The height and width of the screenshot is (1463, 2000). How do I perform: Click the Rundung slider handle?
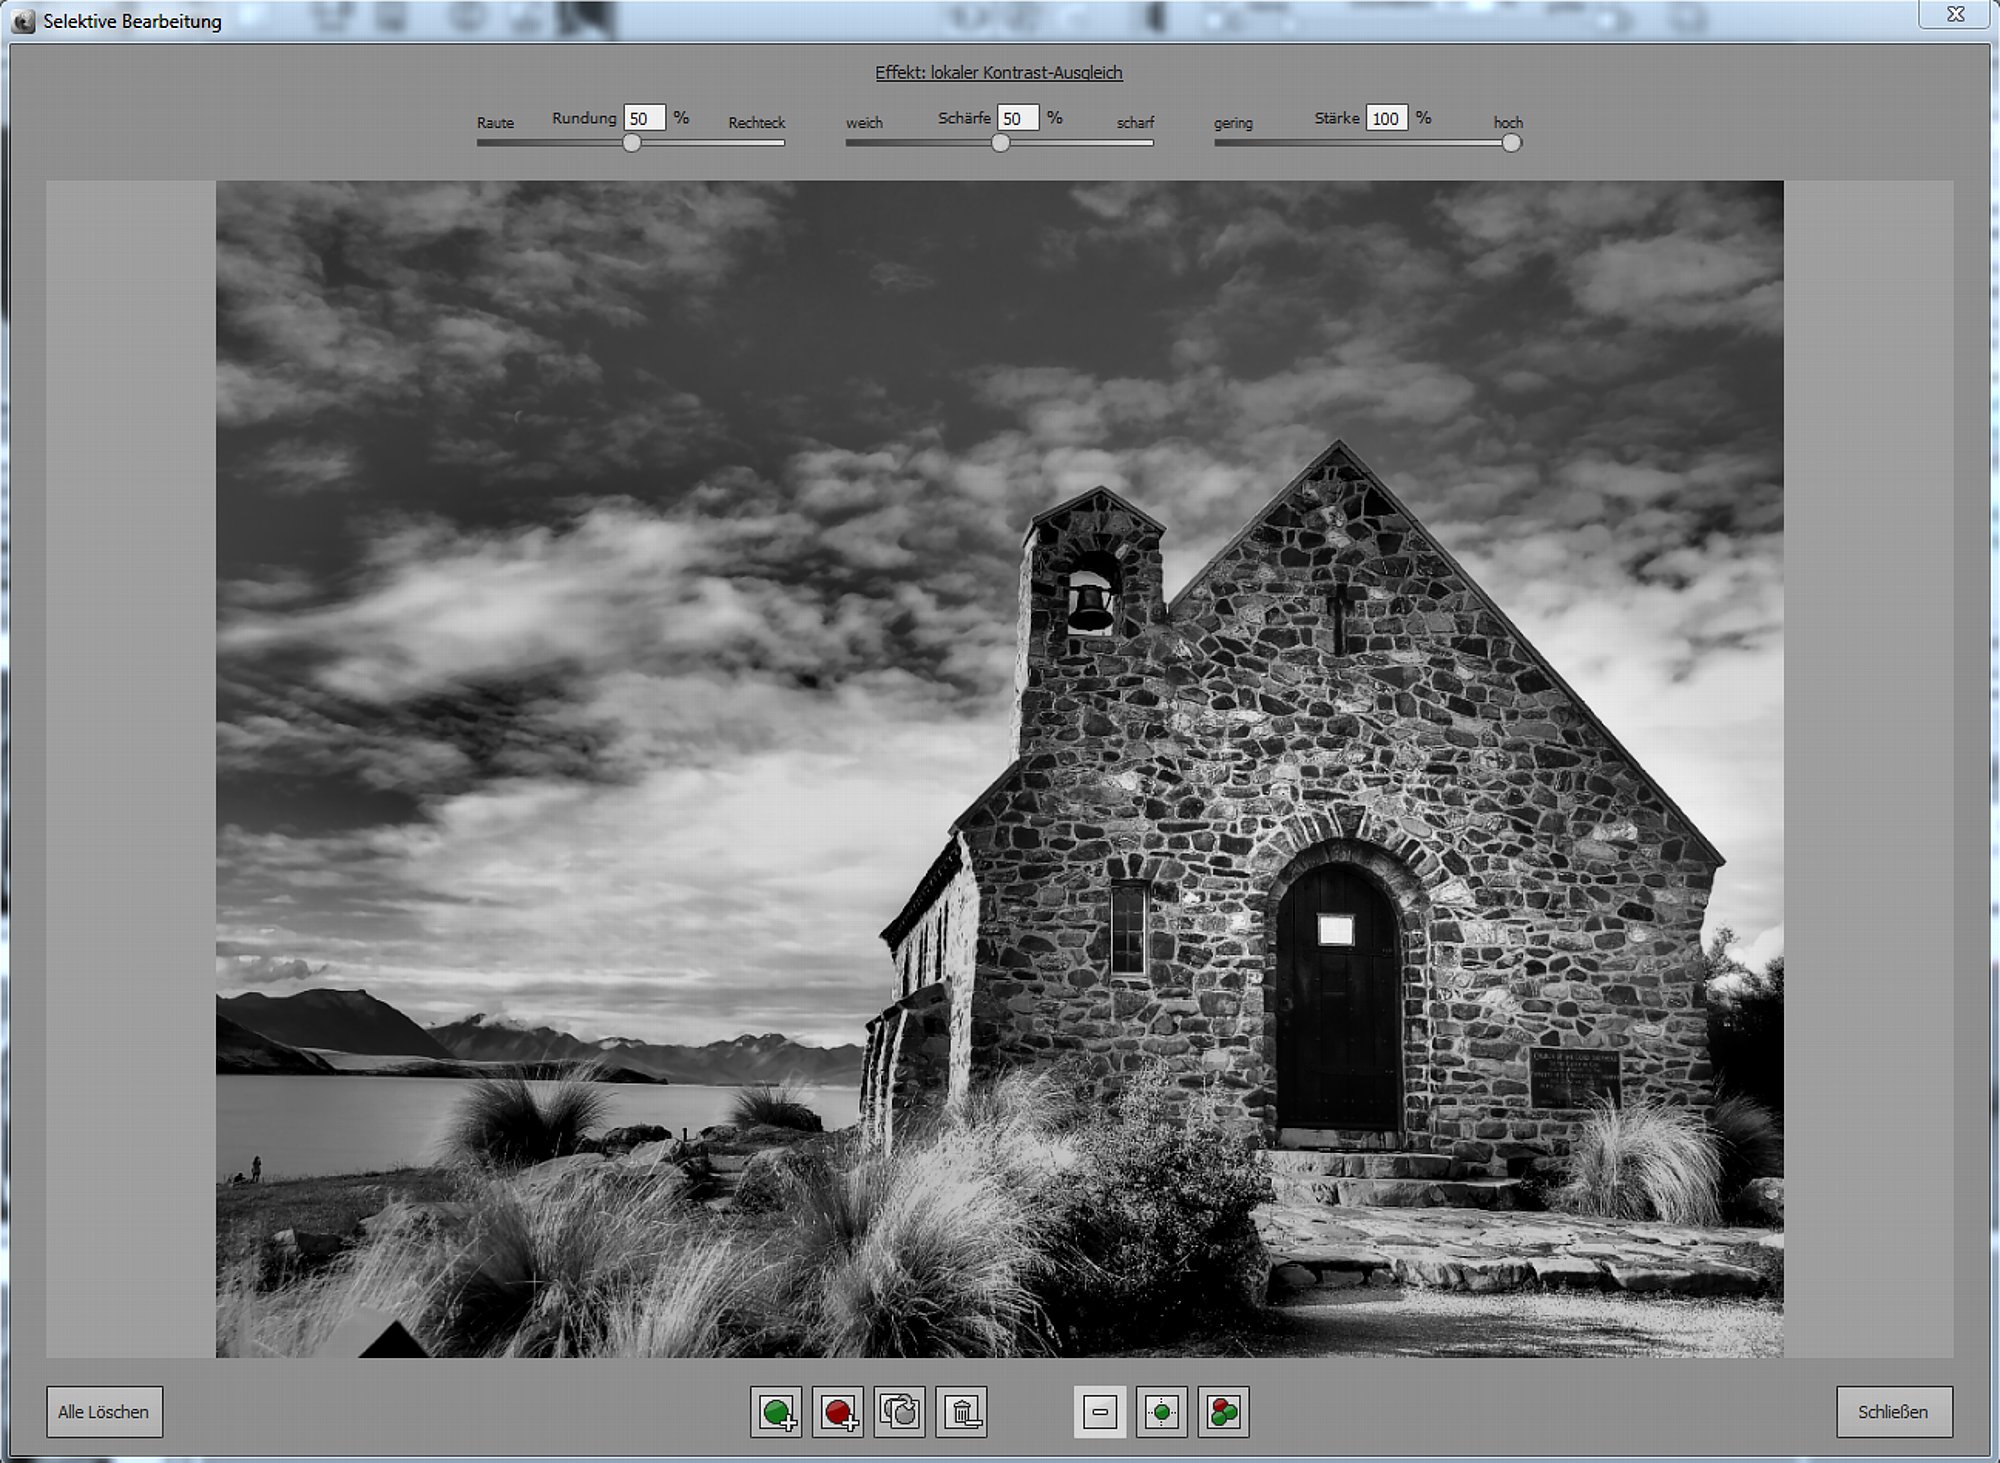click(631, 143)
